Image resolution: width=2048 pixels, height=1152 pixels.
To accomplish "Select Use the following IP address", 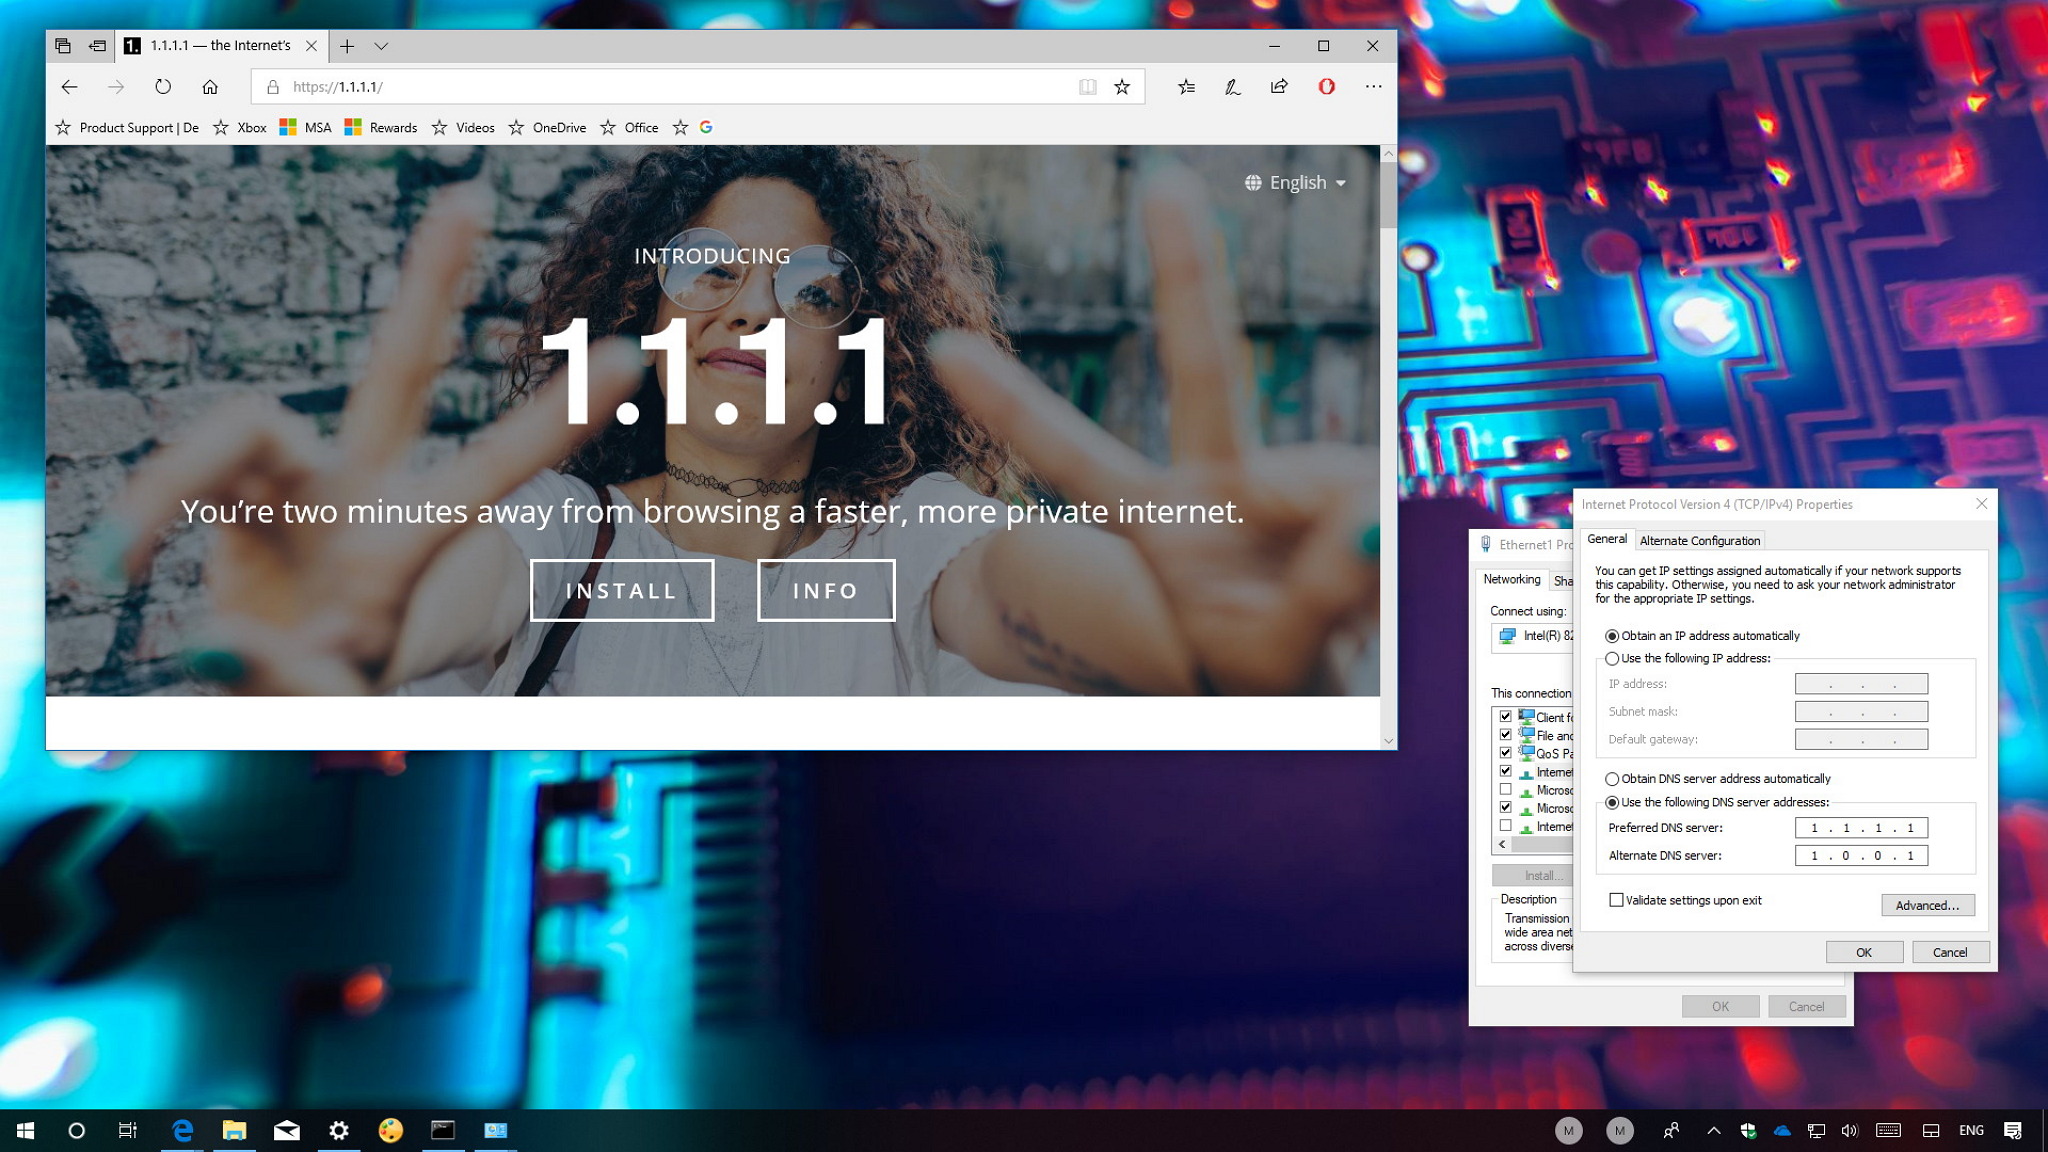I will tap(1688, 659).
